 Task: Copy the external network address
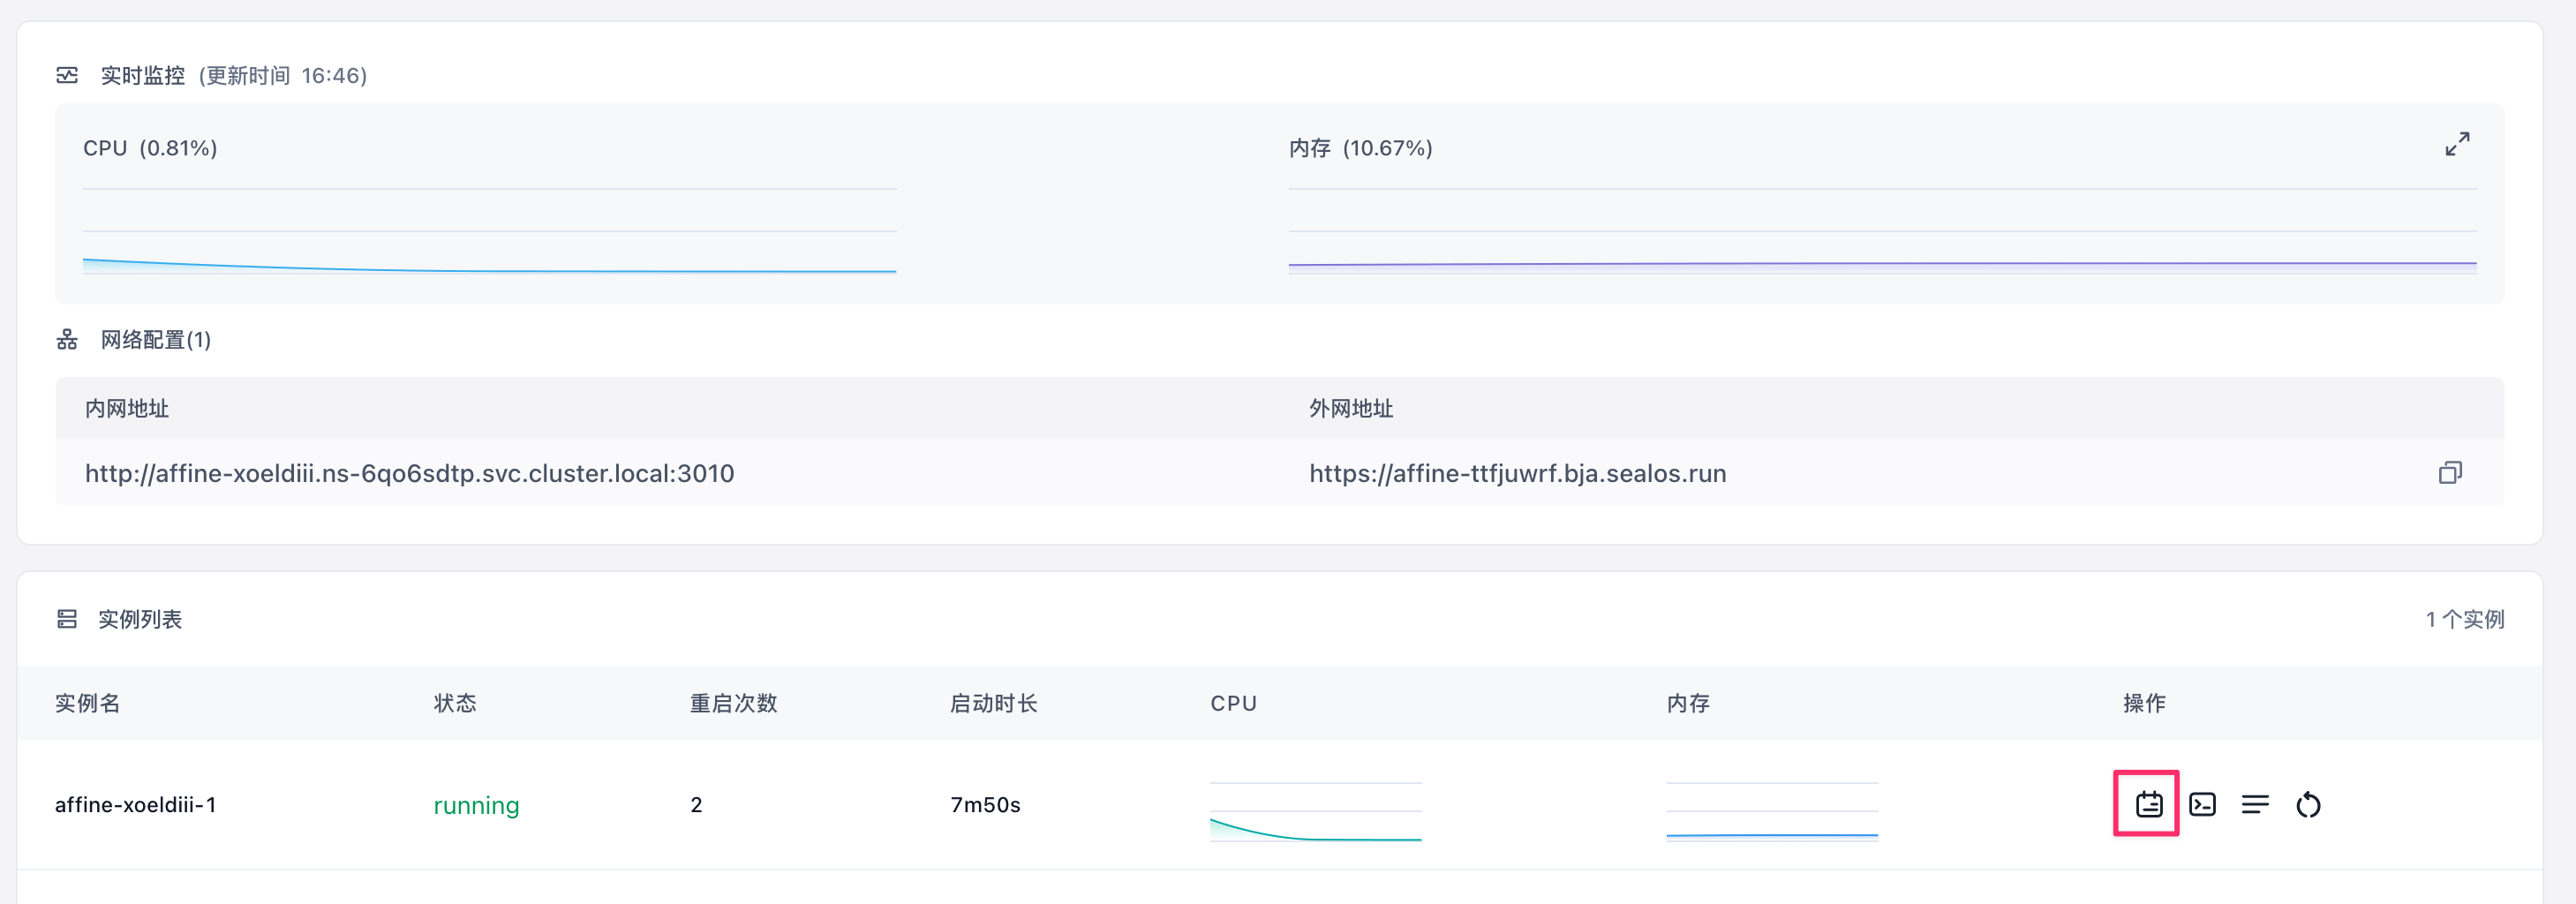(x=2450, y=472)
